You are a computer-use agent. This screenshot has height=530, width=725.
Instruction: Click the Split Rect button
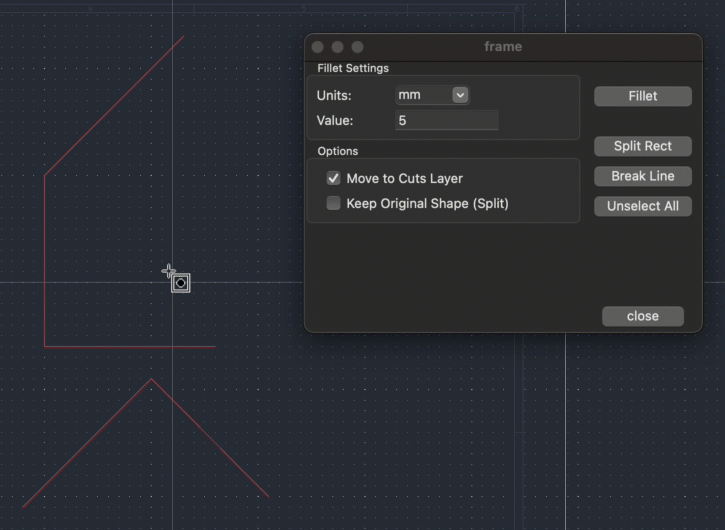tap(643, 146)
